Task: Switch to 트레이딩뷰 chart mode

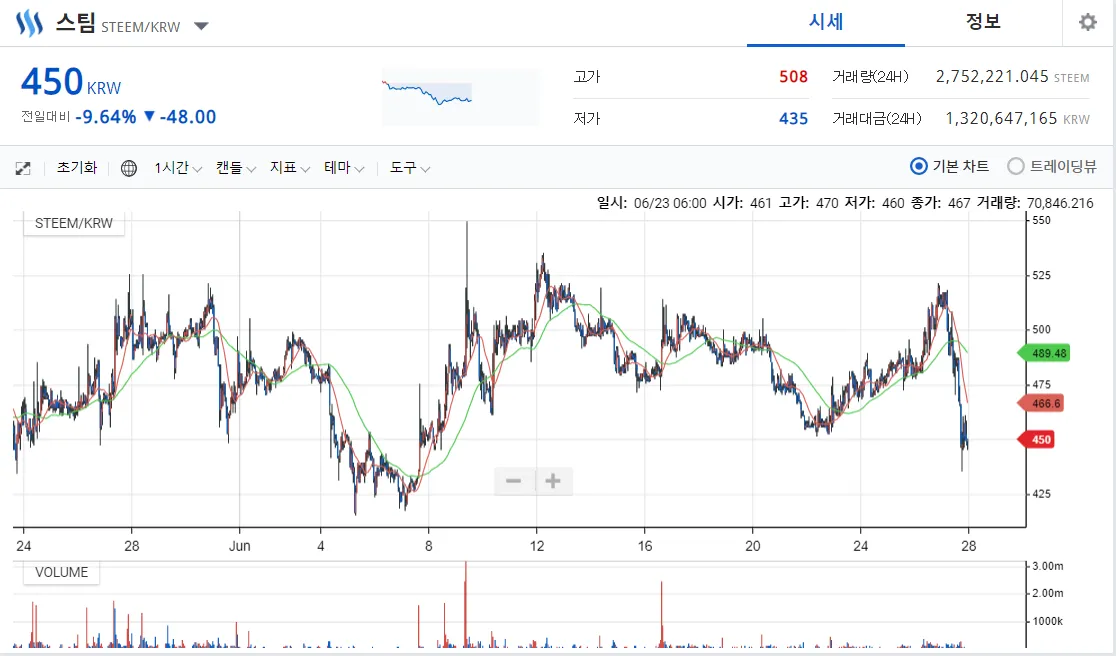Action: 1016,166
